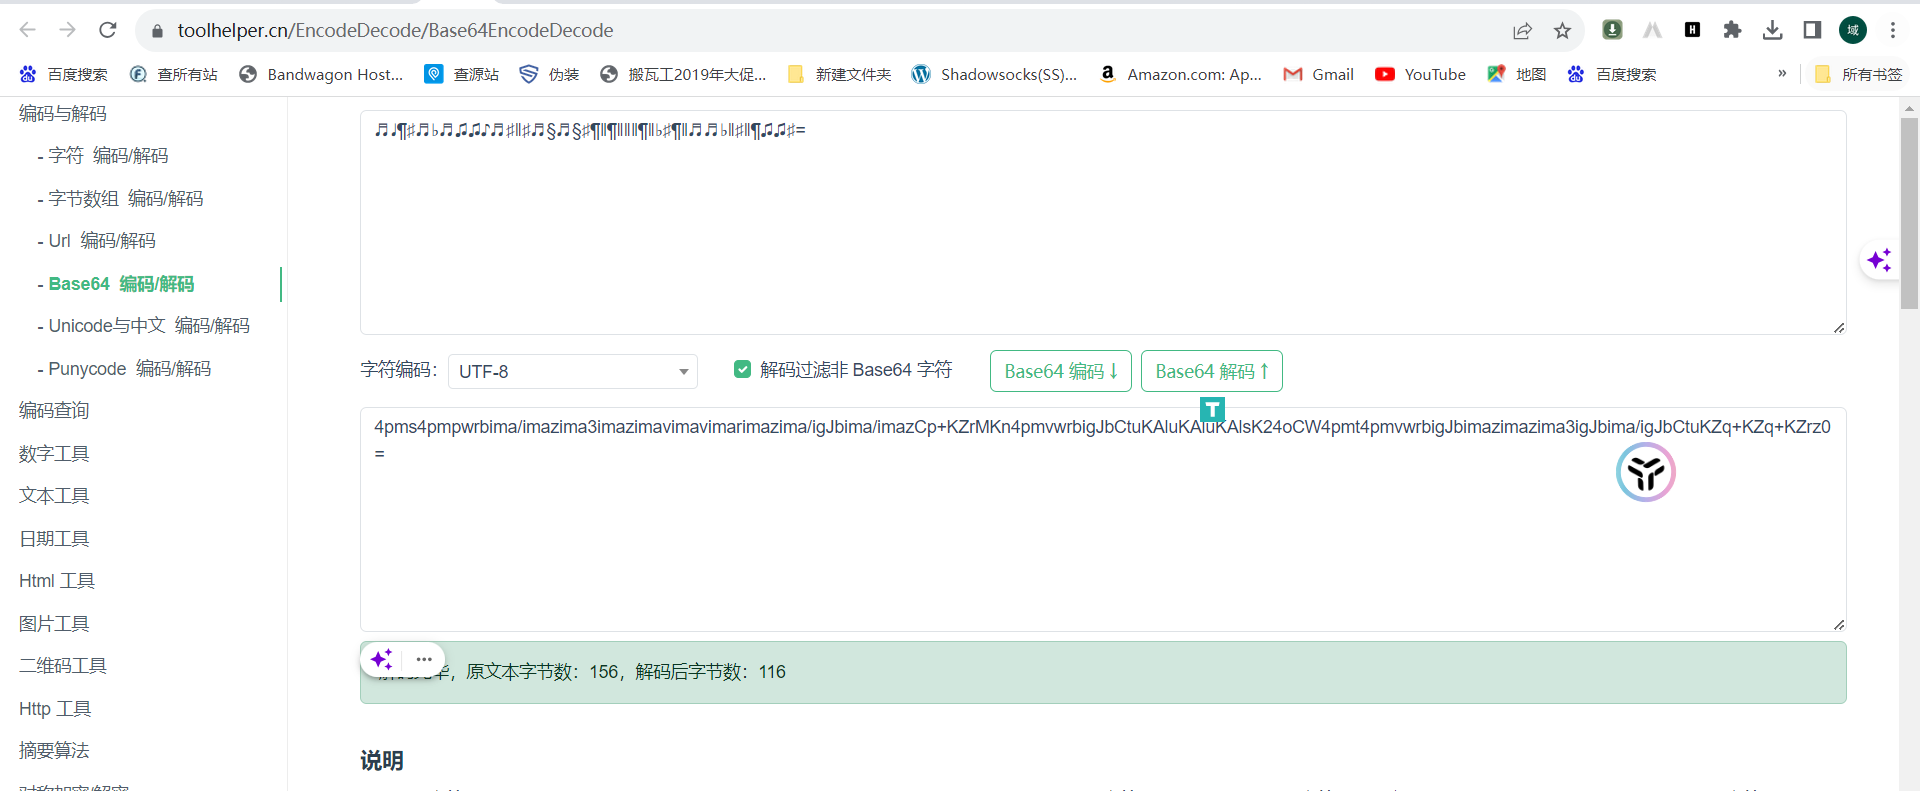Open 百度搜索 bookmark with paw icon
Image resolution: width=1920 pixels, height=791 pixels.
[x=63, y=74]
